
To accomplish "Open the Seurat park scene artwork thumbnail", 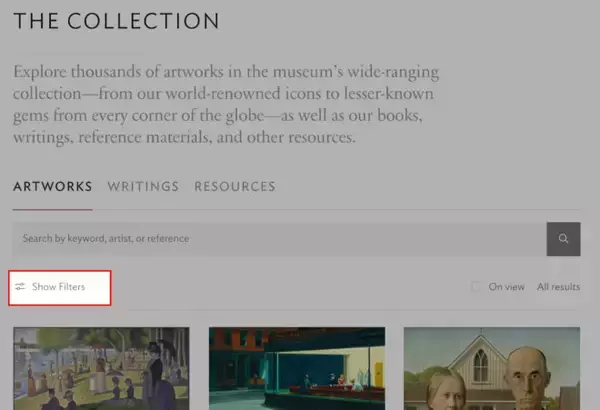I will pos(100,368).
